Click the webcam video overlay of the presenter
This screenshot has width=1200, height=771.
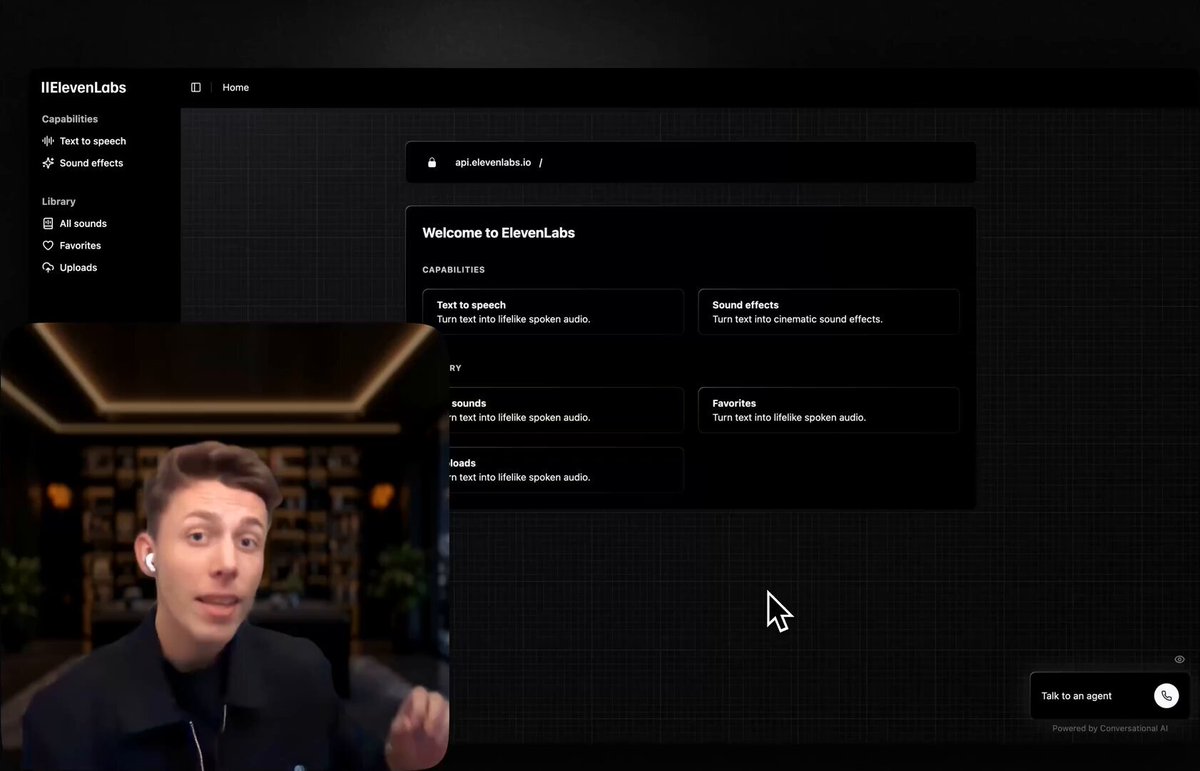pos(224,547)
